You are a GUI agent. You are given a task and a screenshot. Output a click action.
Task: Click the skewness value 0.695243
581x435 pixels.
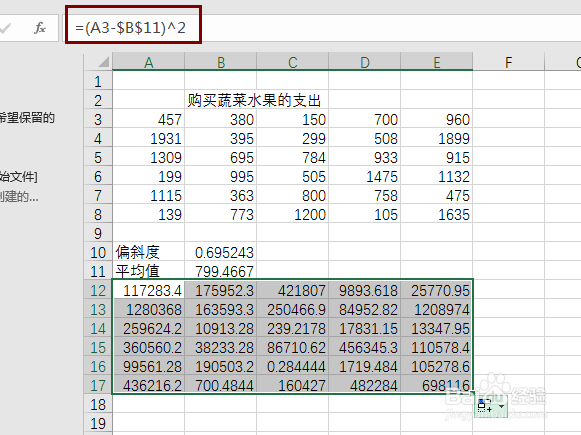point(220,252)
